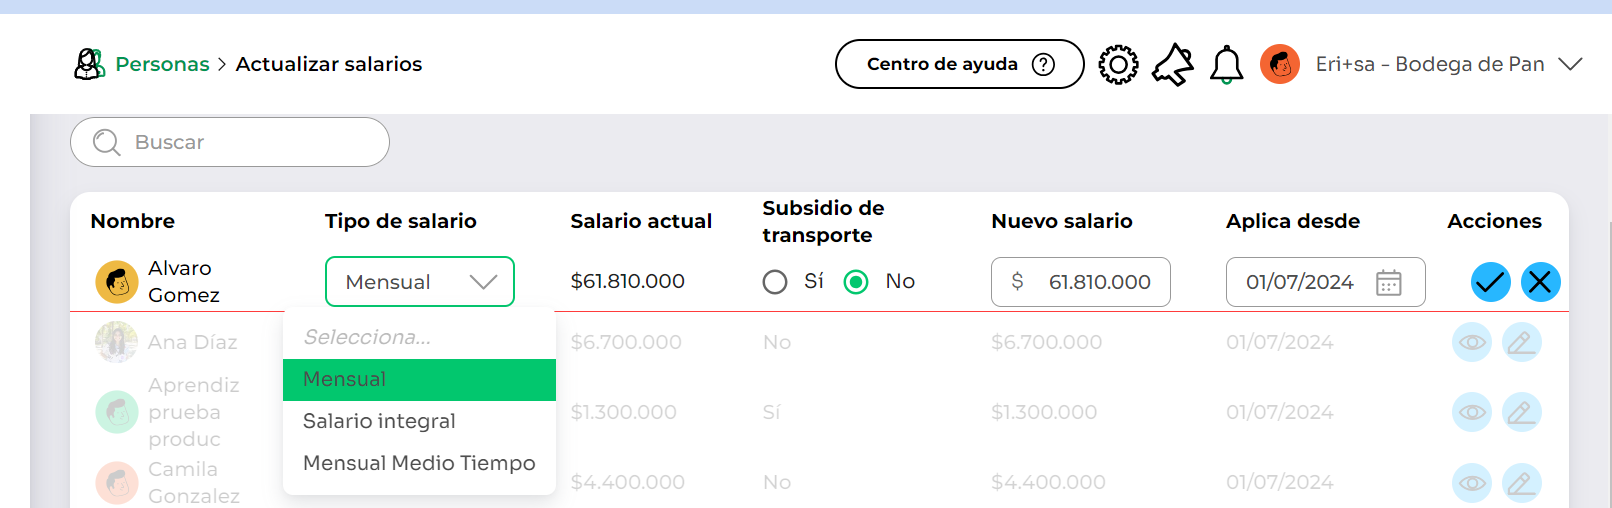This screenshot has width=1612, height=508.
Task: Open the bell notifications icon
Action: (x=1226, y=65)
